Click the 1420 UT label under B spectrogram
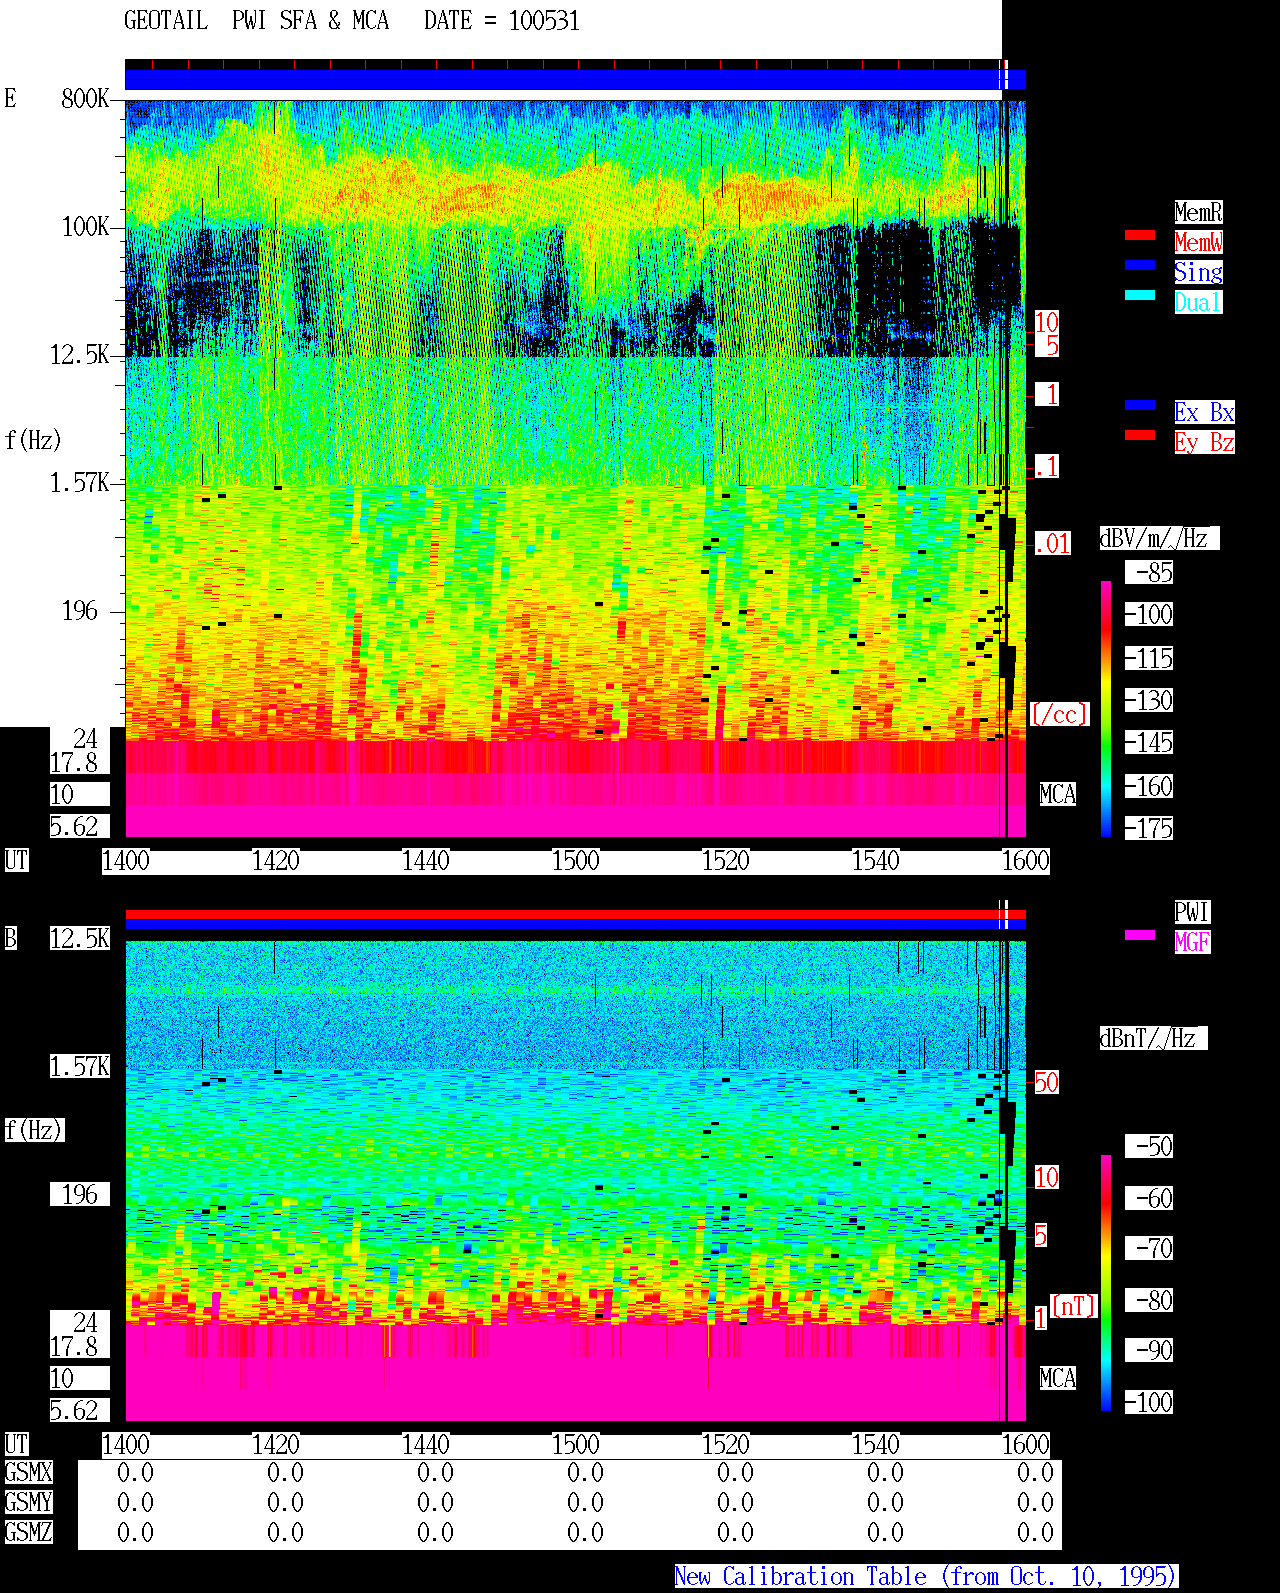 tap(276, 1444)
